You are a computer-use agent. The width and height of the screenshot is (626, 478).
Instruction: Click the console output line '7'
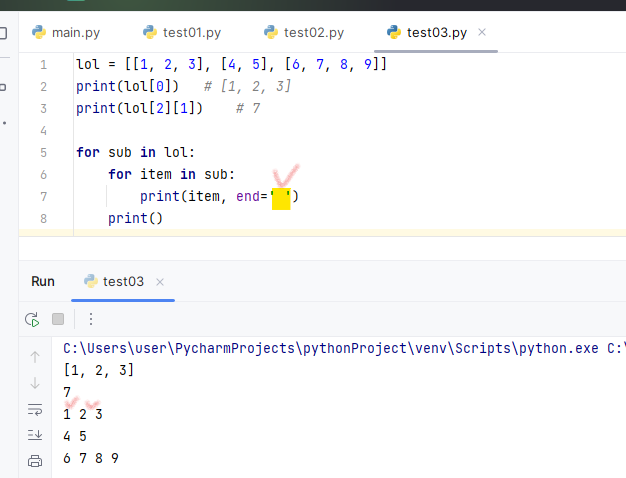point(67,392)
